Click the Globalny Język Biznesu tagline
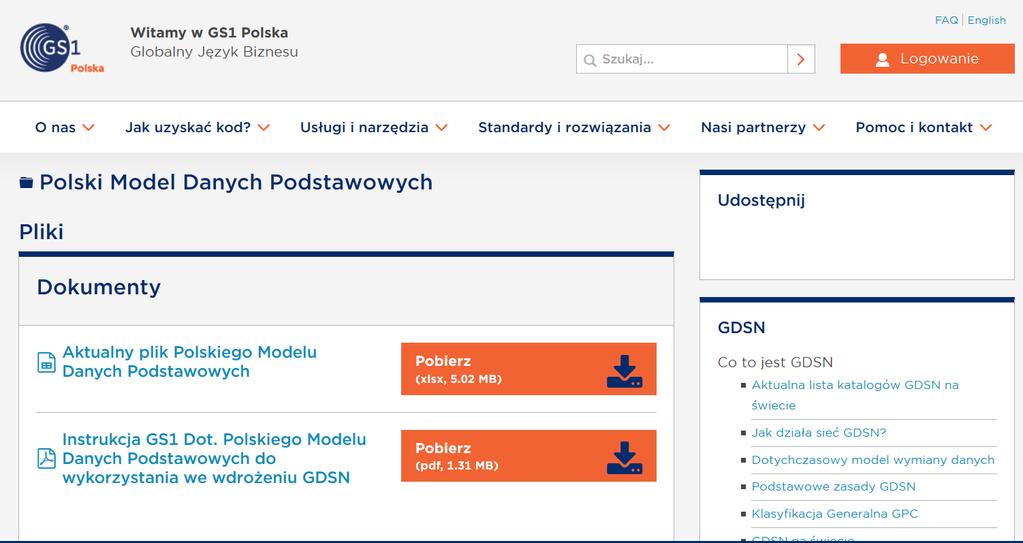The width and height of the screenshot is (1023, 543). pos(214,52)
